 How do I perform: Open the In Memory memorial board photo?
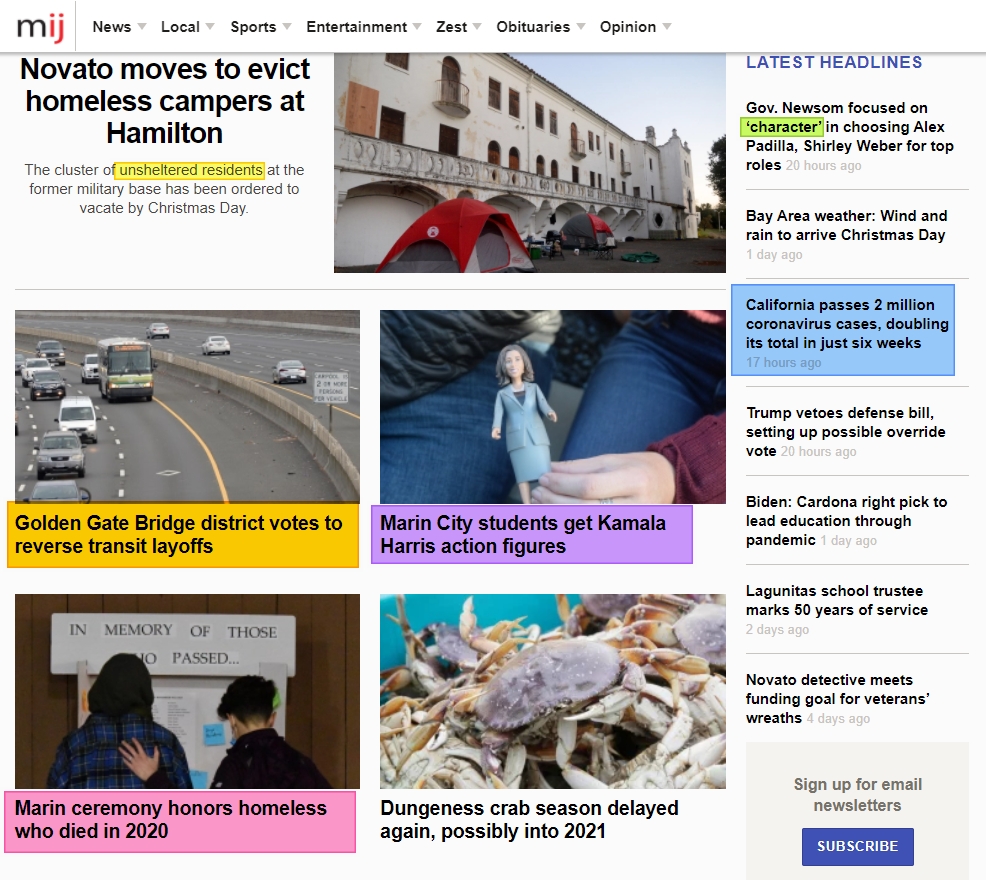tap(187, 691)
